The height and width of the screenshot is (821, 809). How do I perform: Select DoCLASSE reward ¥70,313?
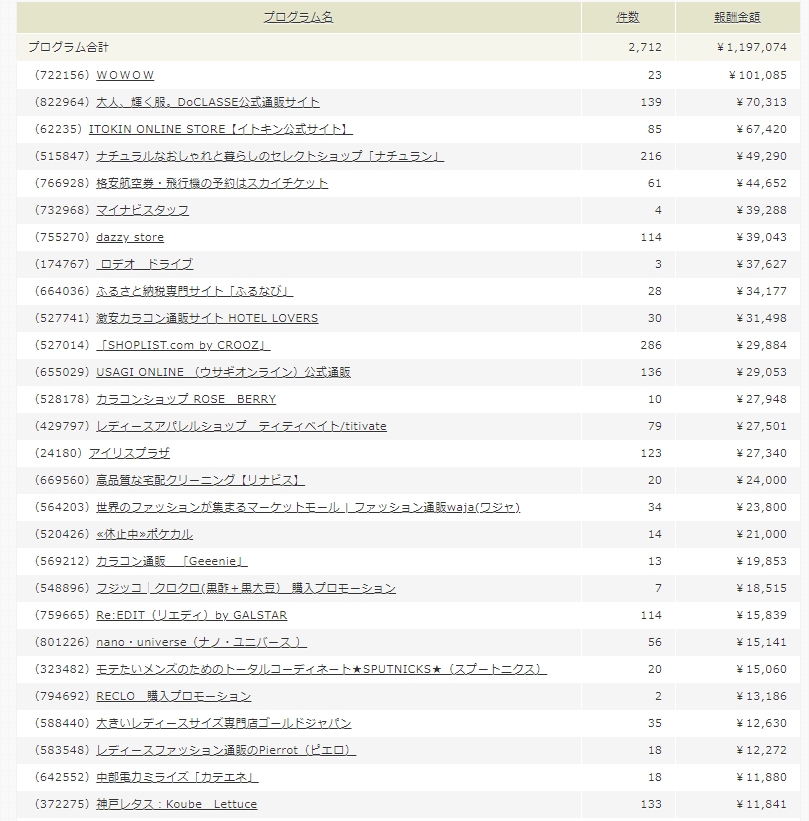point(761,102)
